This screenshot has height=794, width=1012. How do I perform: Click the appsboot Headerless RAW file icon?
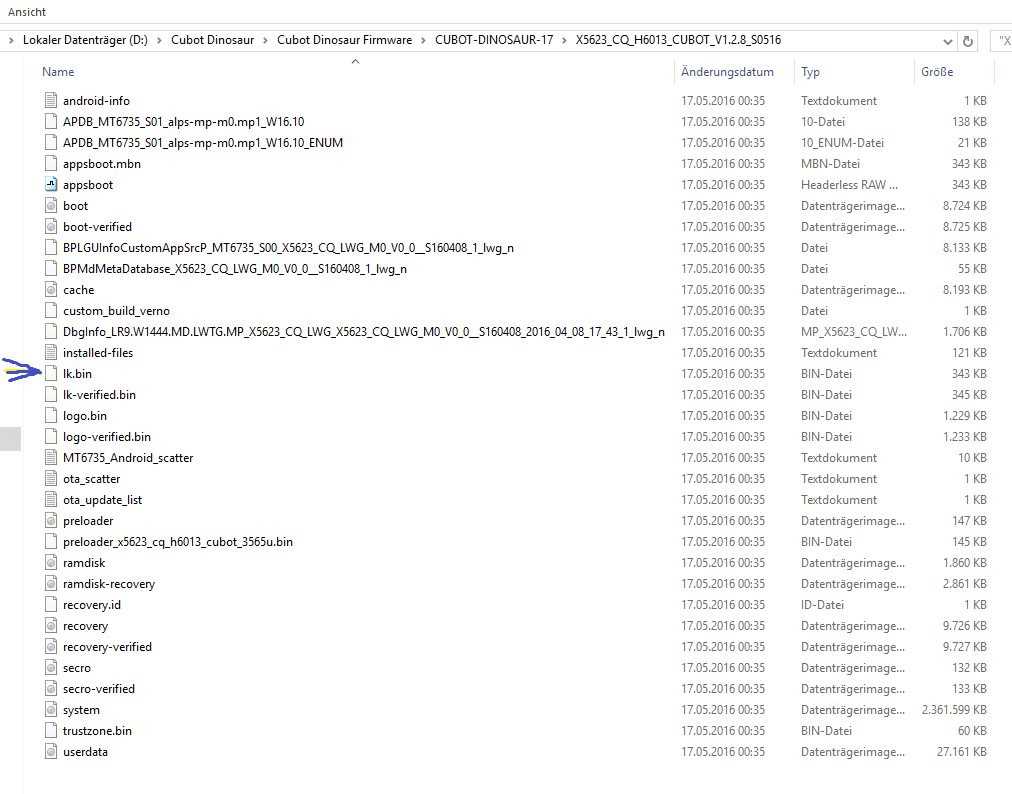(51, 184)
